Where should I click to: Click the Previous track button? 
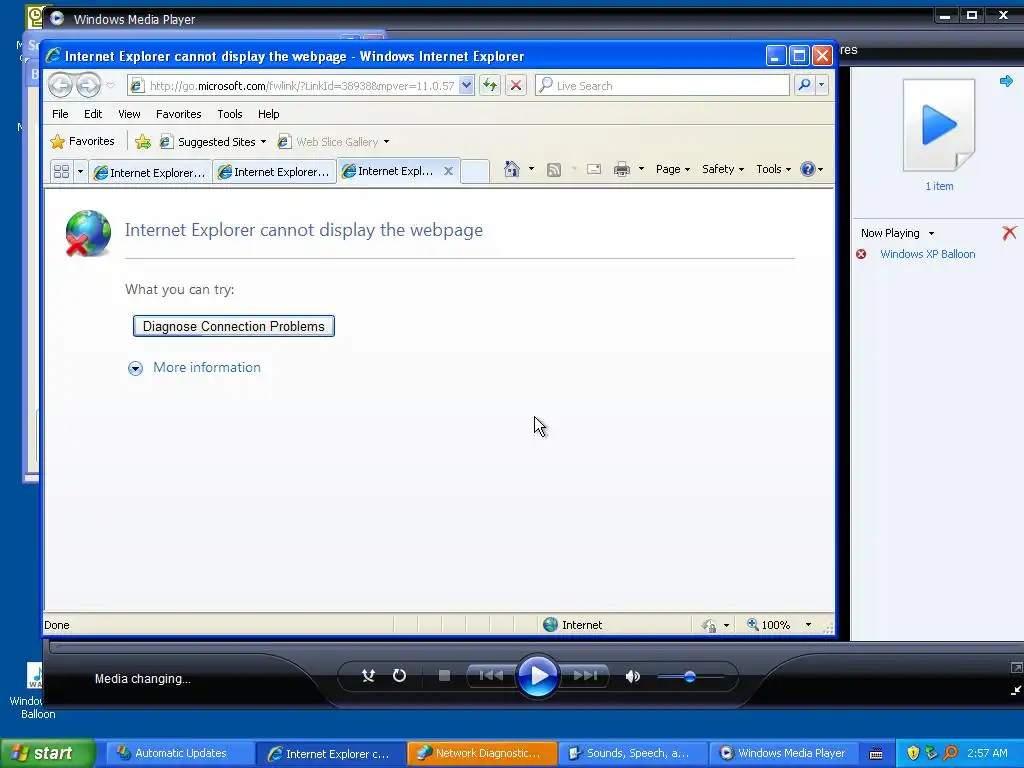pos(492,676)
